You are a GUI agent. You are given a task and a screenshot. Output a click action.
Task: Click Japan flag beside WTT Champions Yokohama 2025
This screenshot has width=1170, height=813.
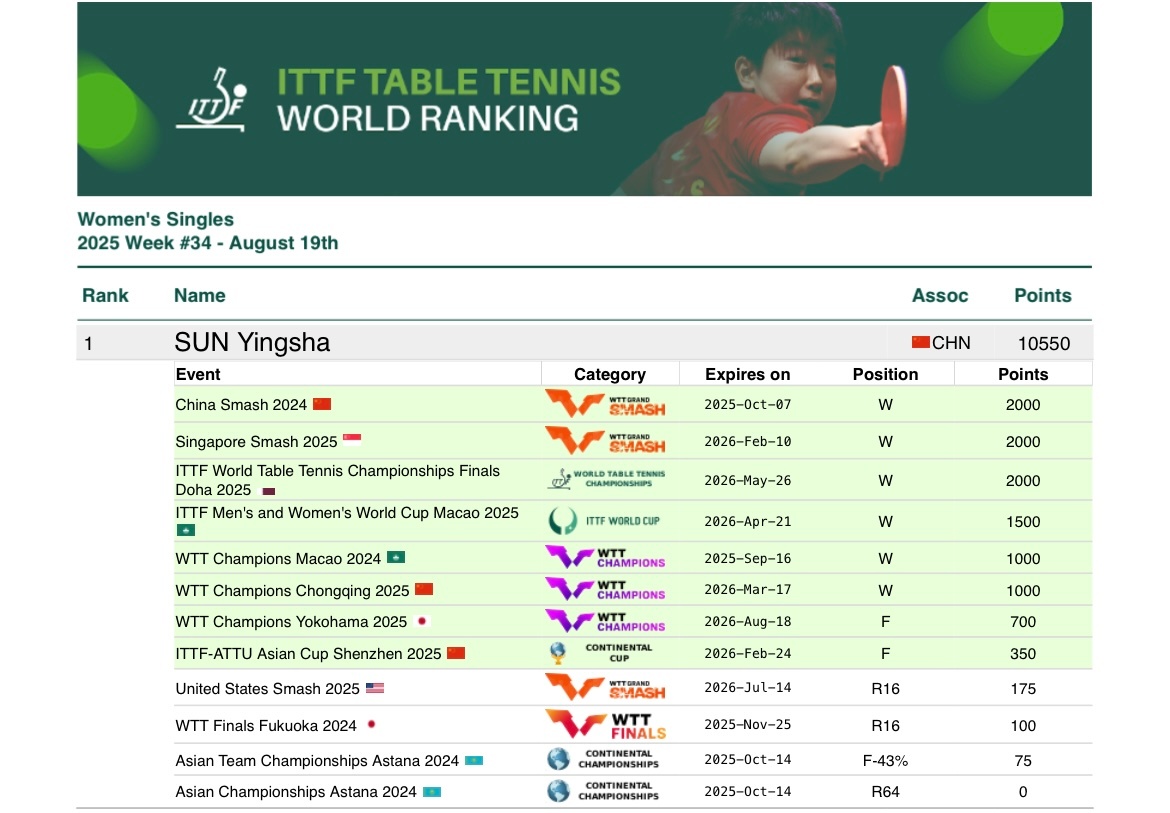422,621
